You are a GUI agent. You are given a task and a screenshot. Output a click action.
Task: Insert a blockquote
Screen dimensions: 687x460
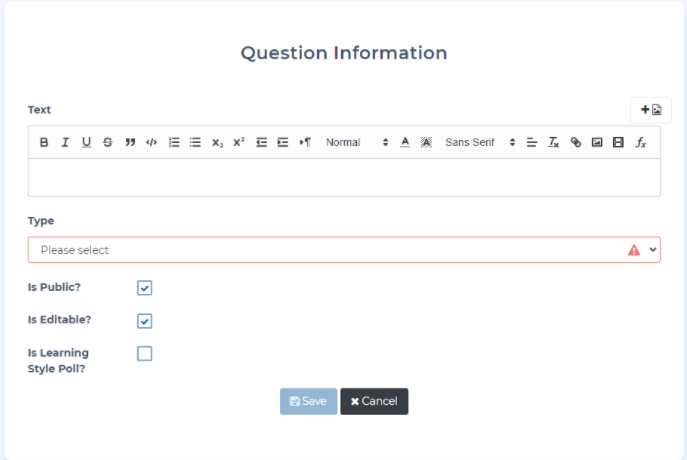pyautogui.click(x=130, y=143)
